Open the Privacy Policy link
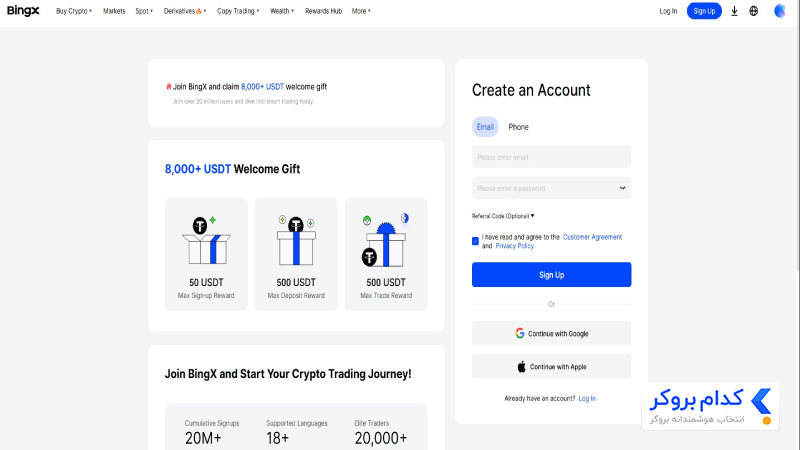The width and height of the screenshot is (800, 450). pyautogui.click(x=514, y=245)
